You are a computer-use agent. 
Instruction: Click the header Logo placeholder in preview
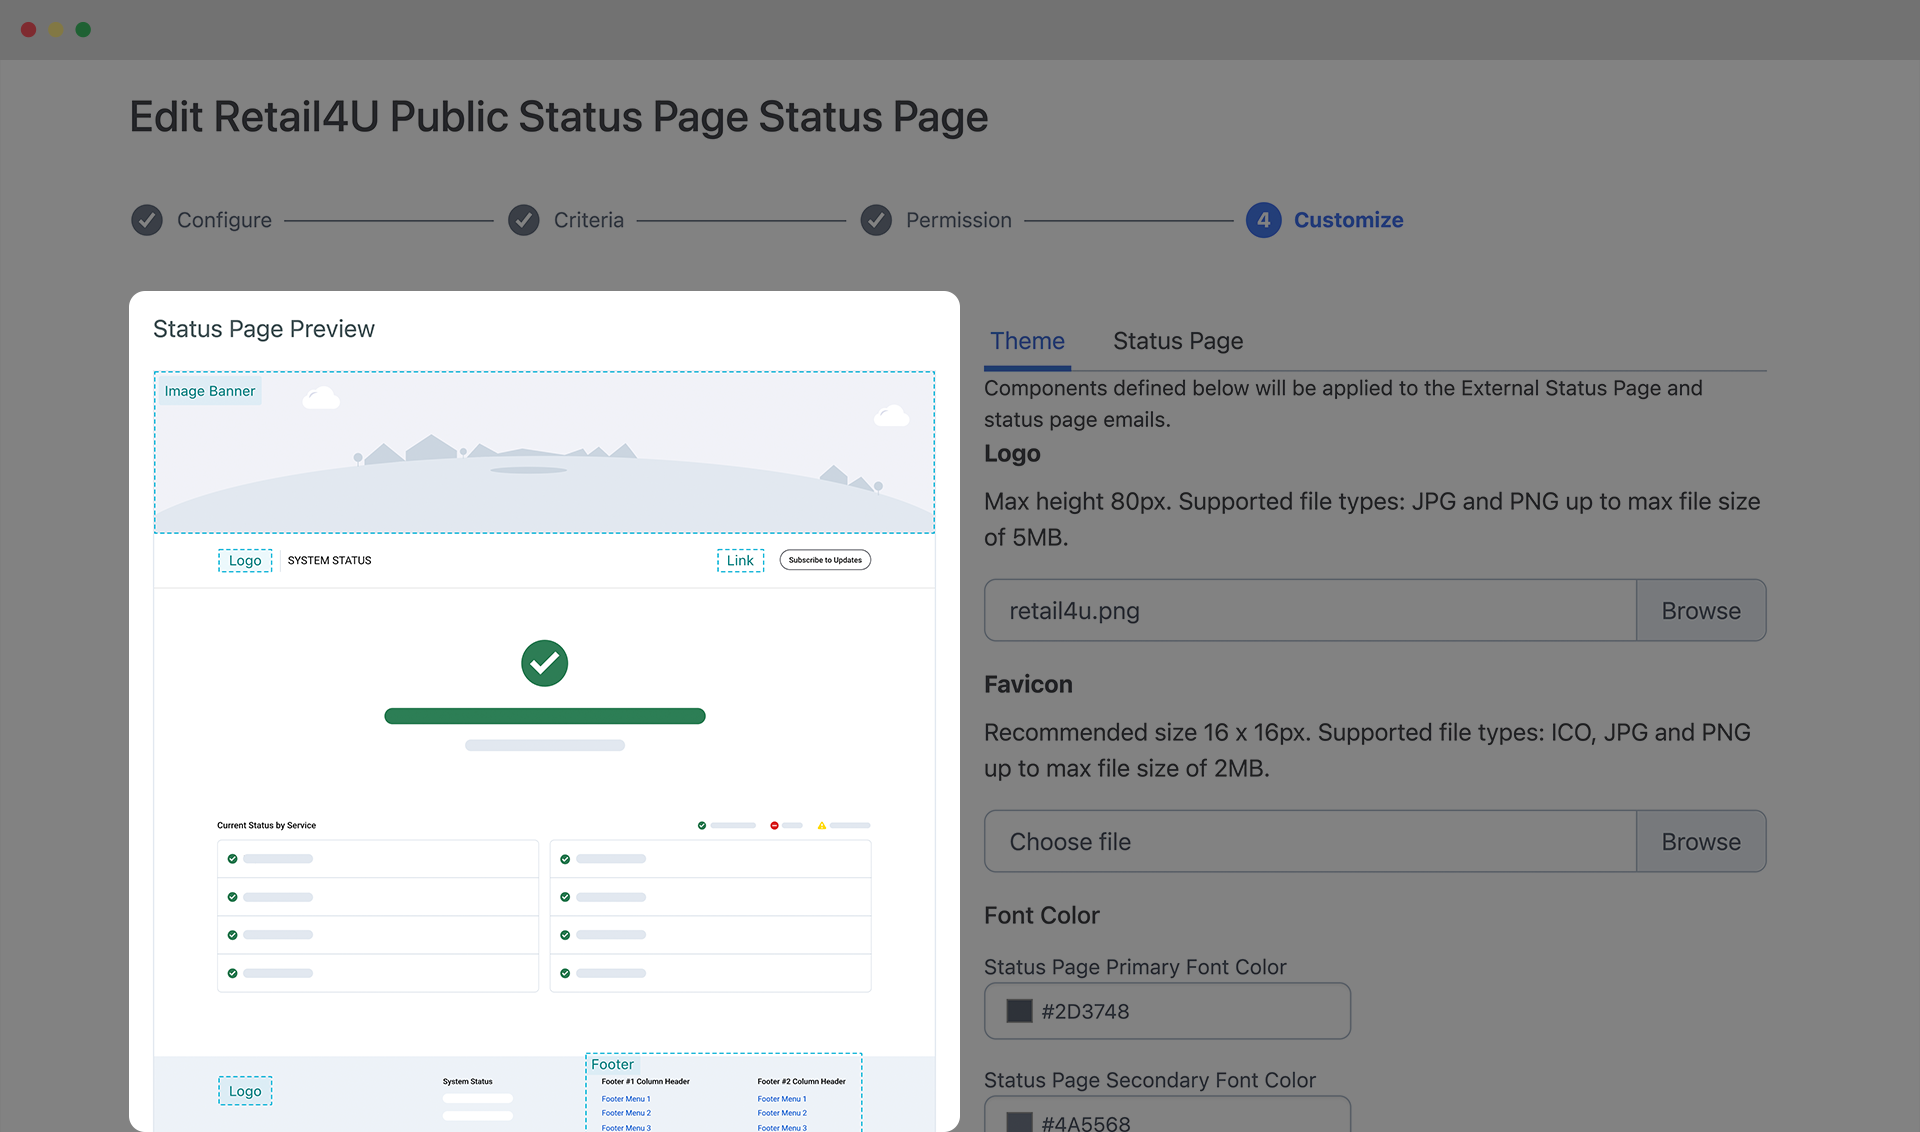[245, 560]
